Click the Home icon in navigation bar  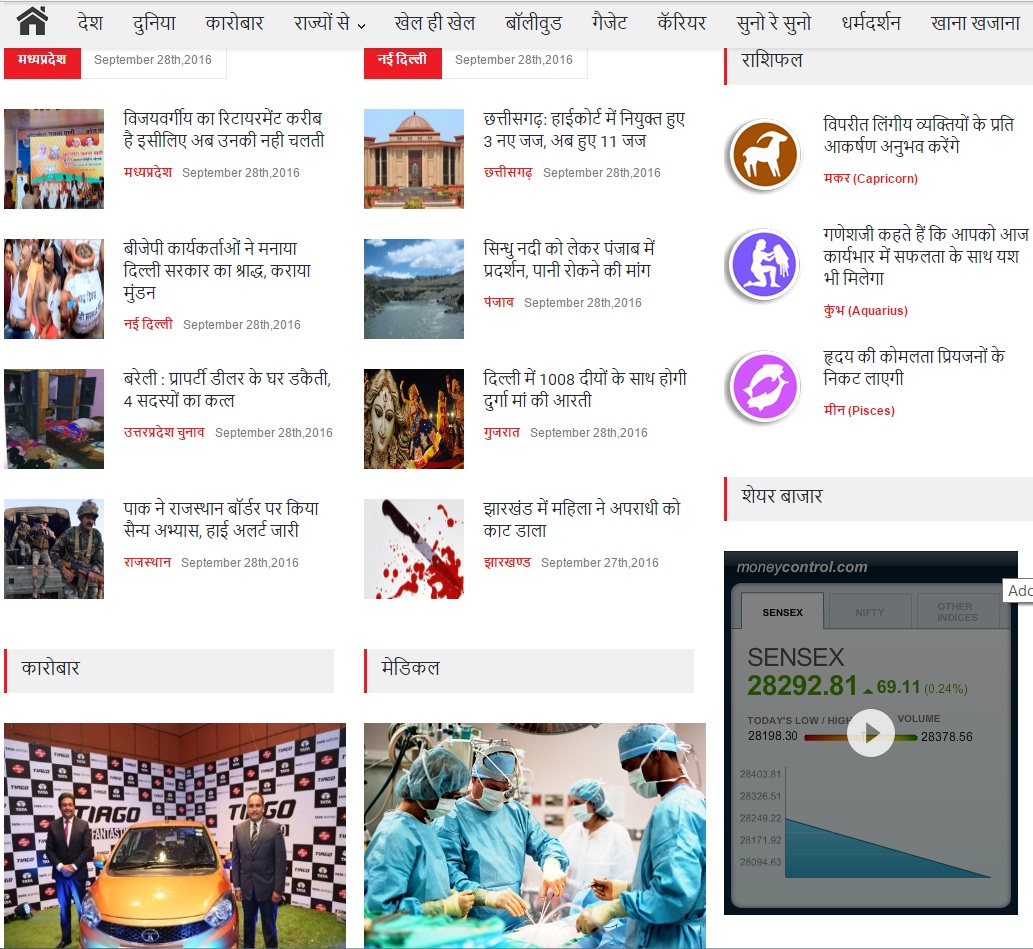[32, 21]
